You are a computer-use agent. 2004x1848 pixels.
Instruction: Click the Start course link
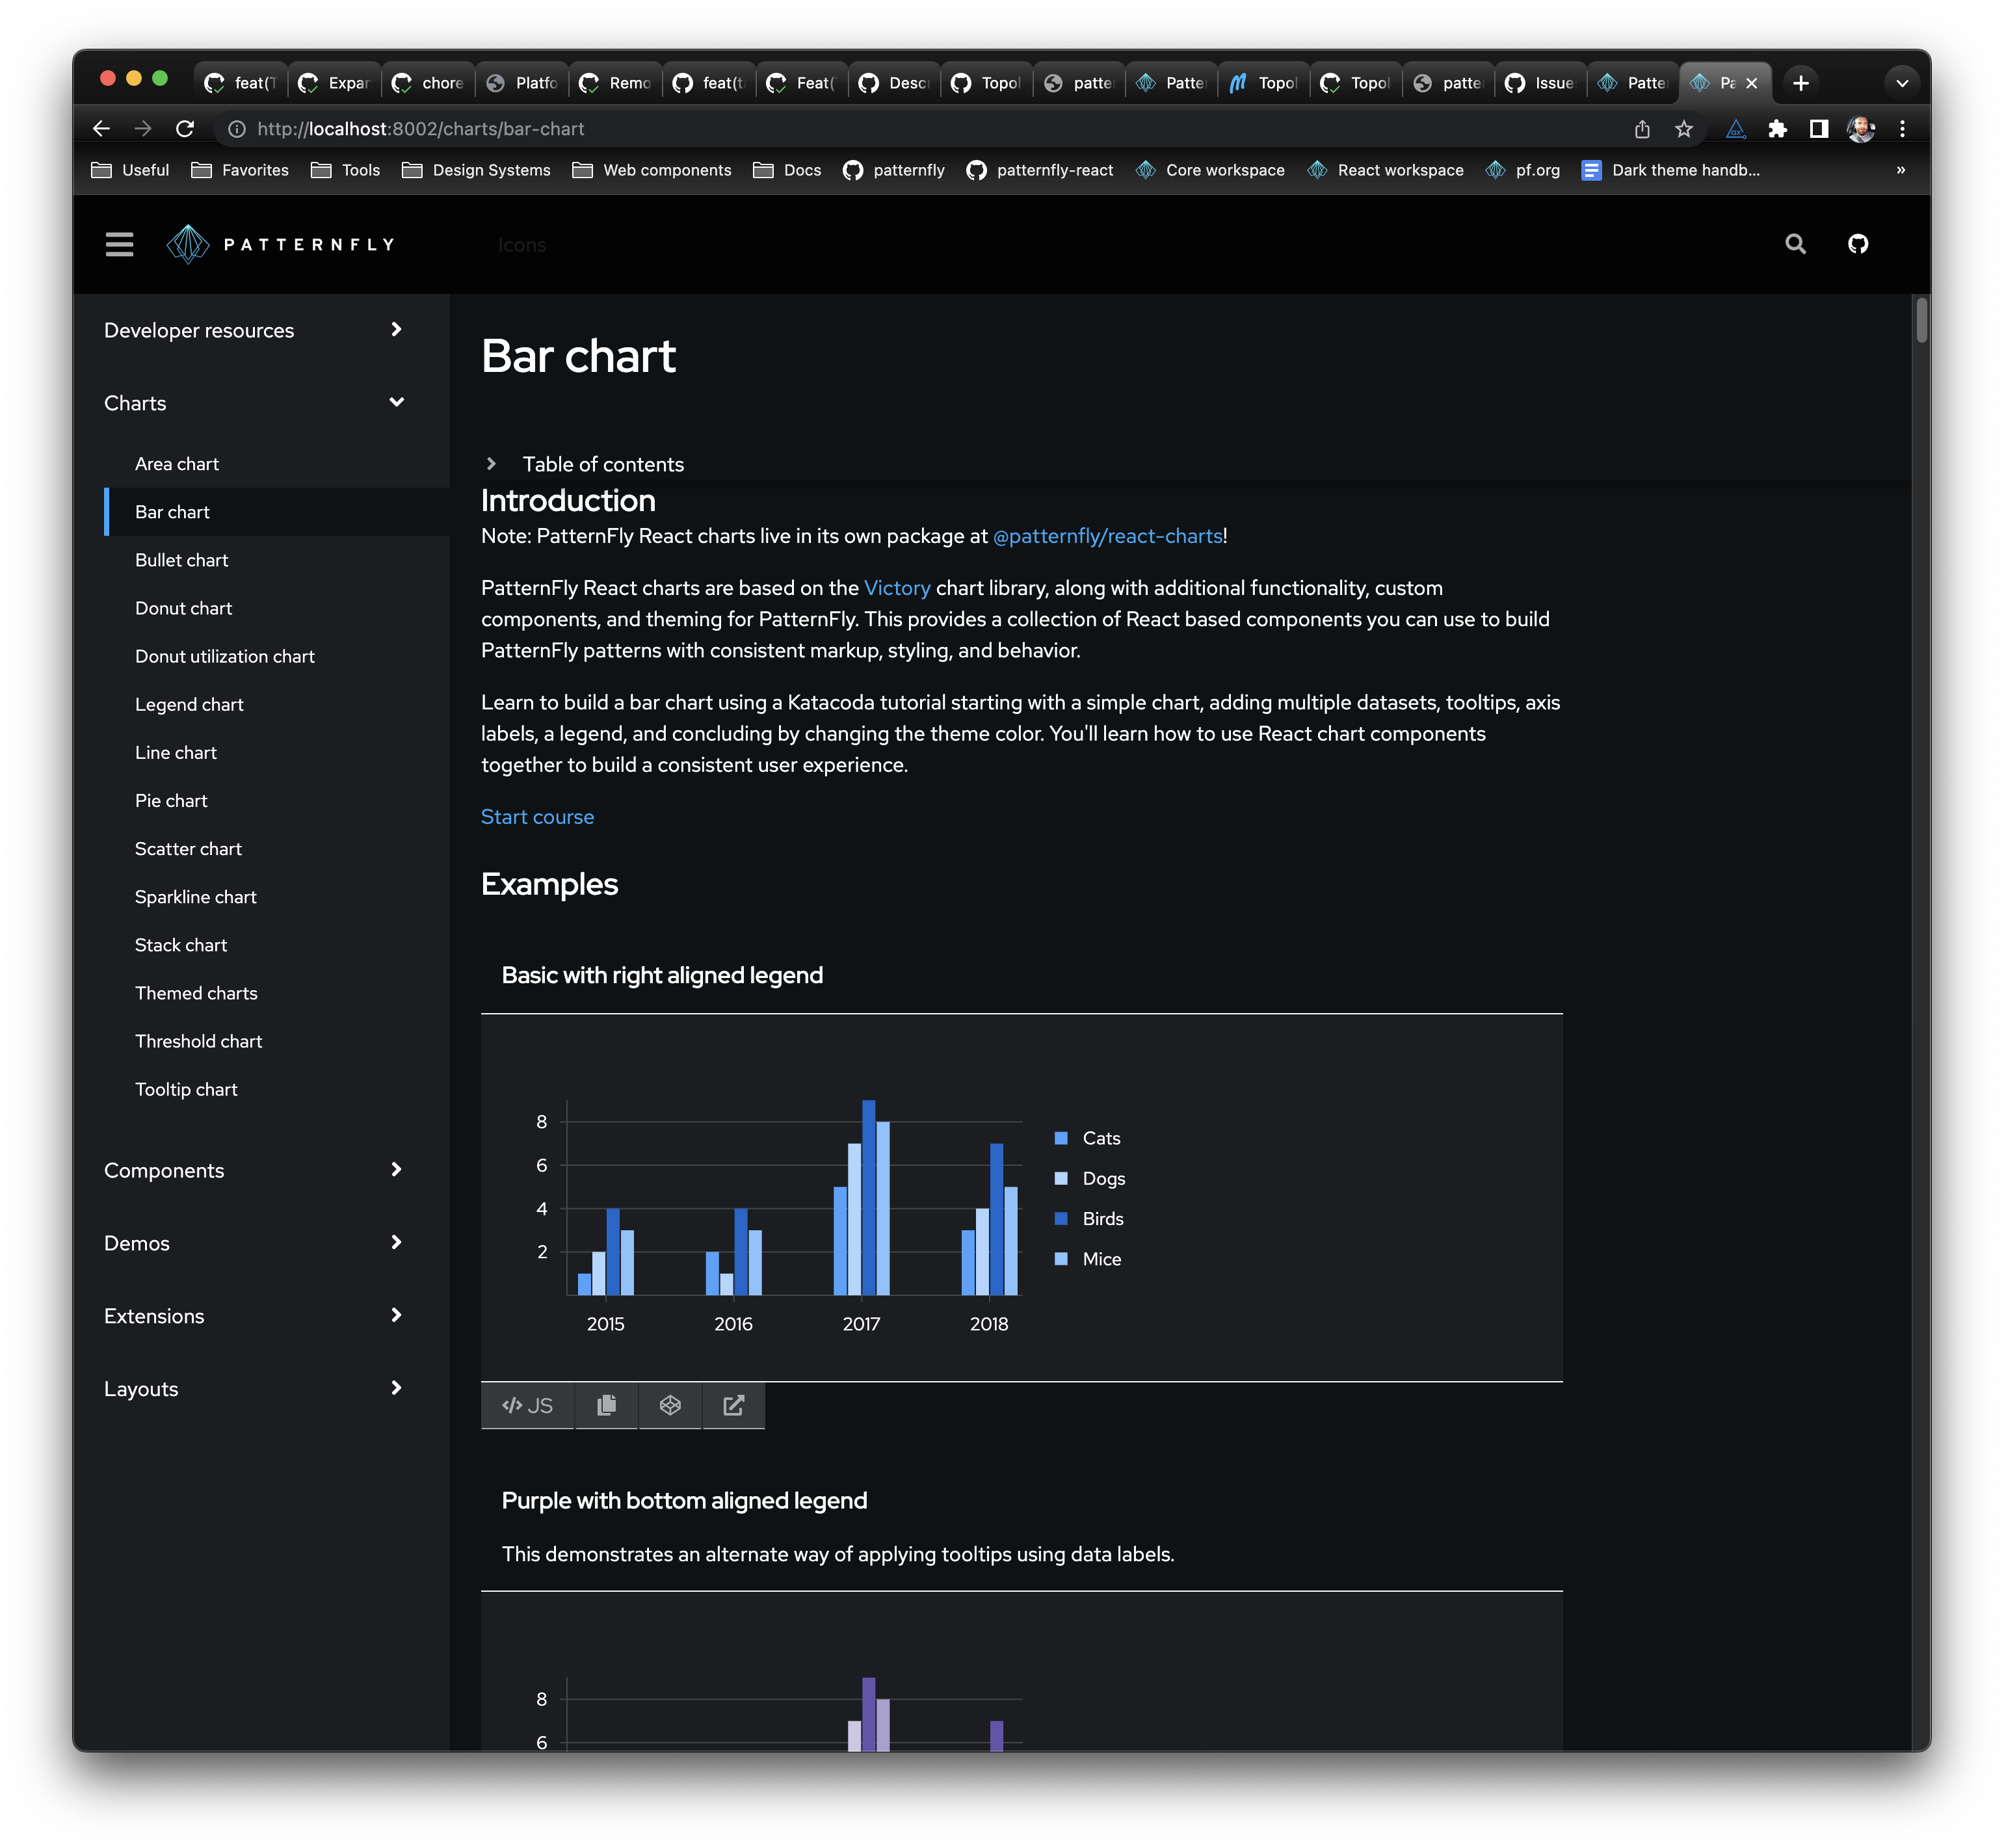pos(537,817)
